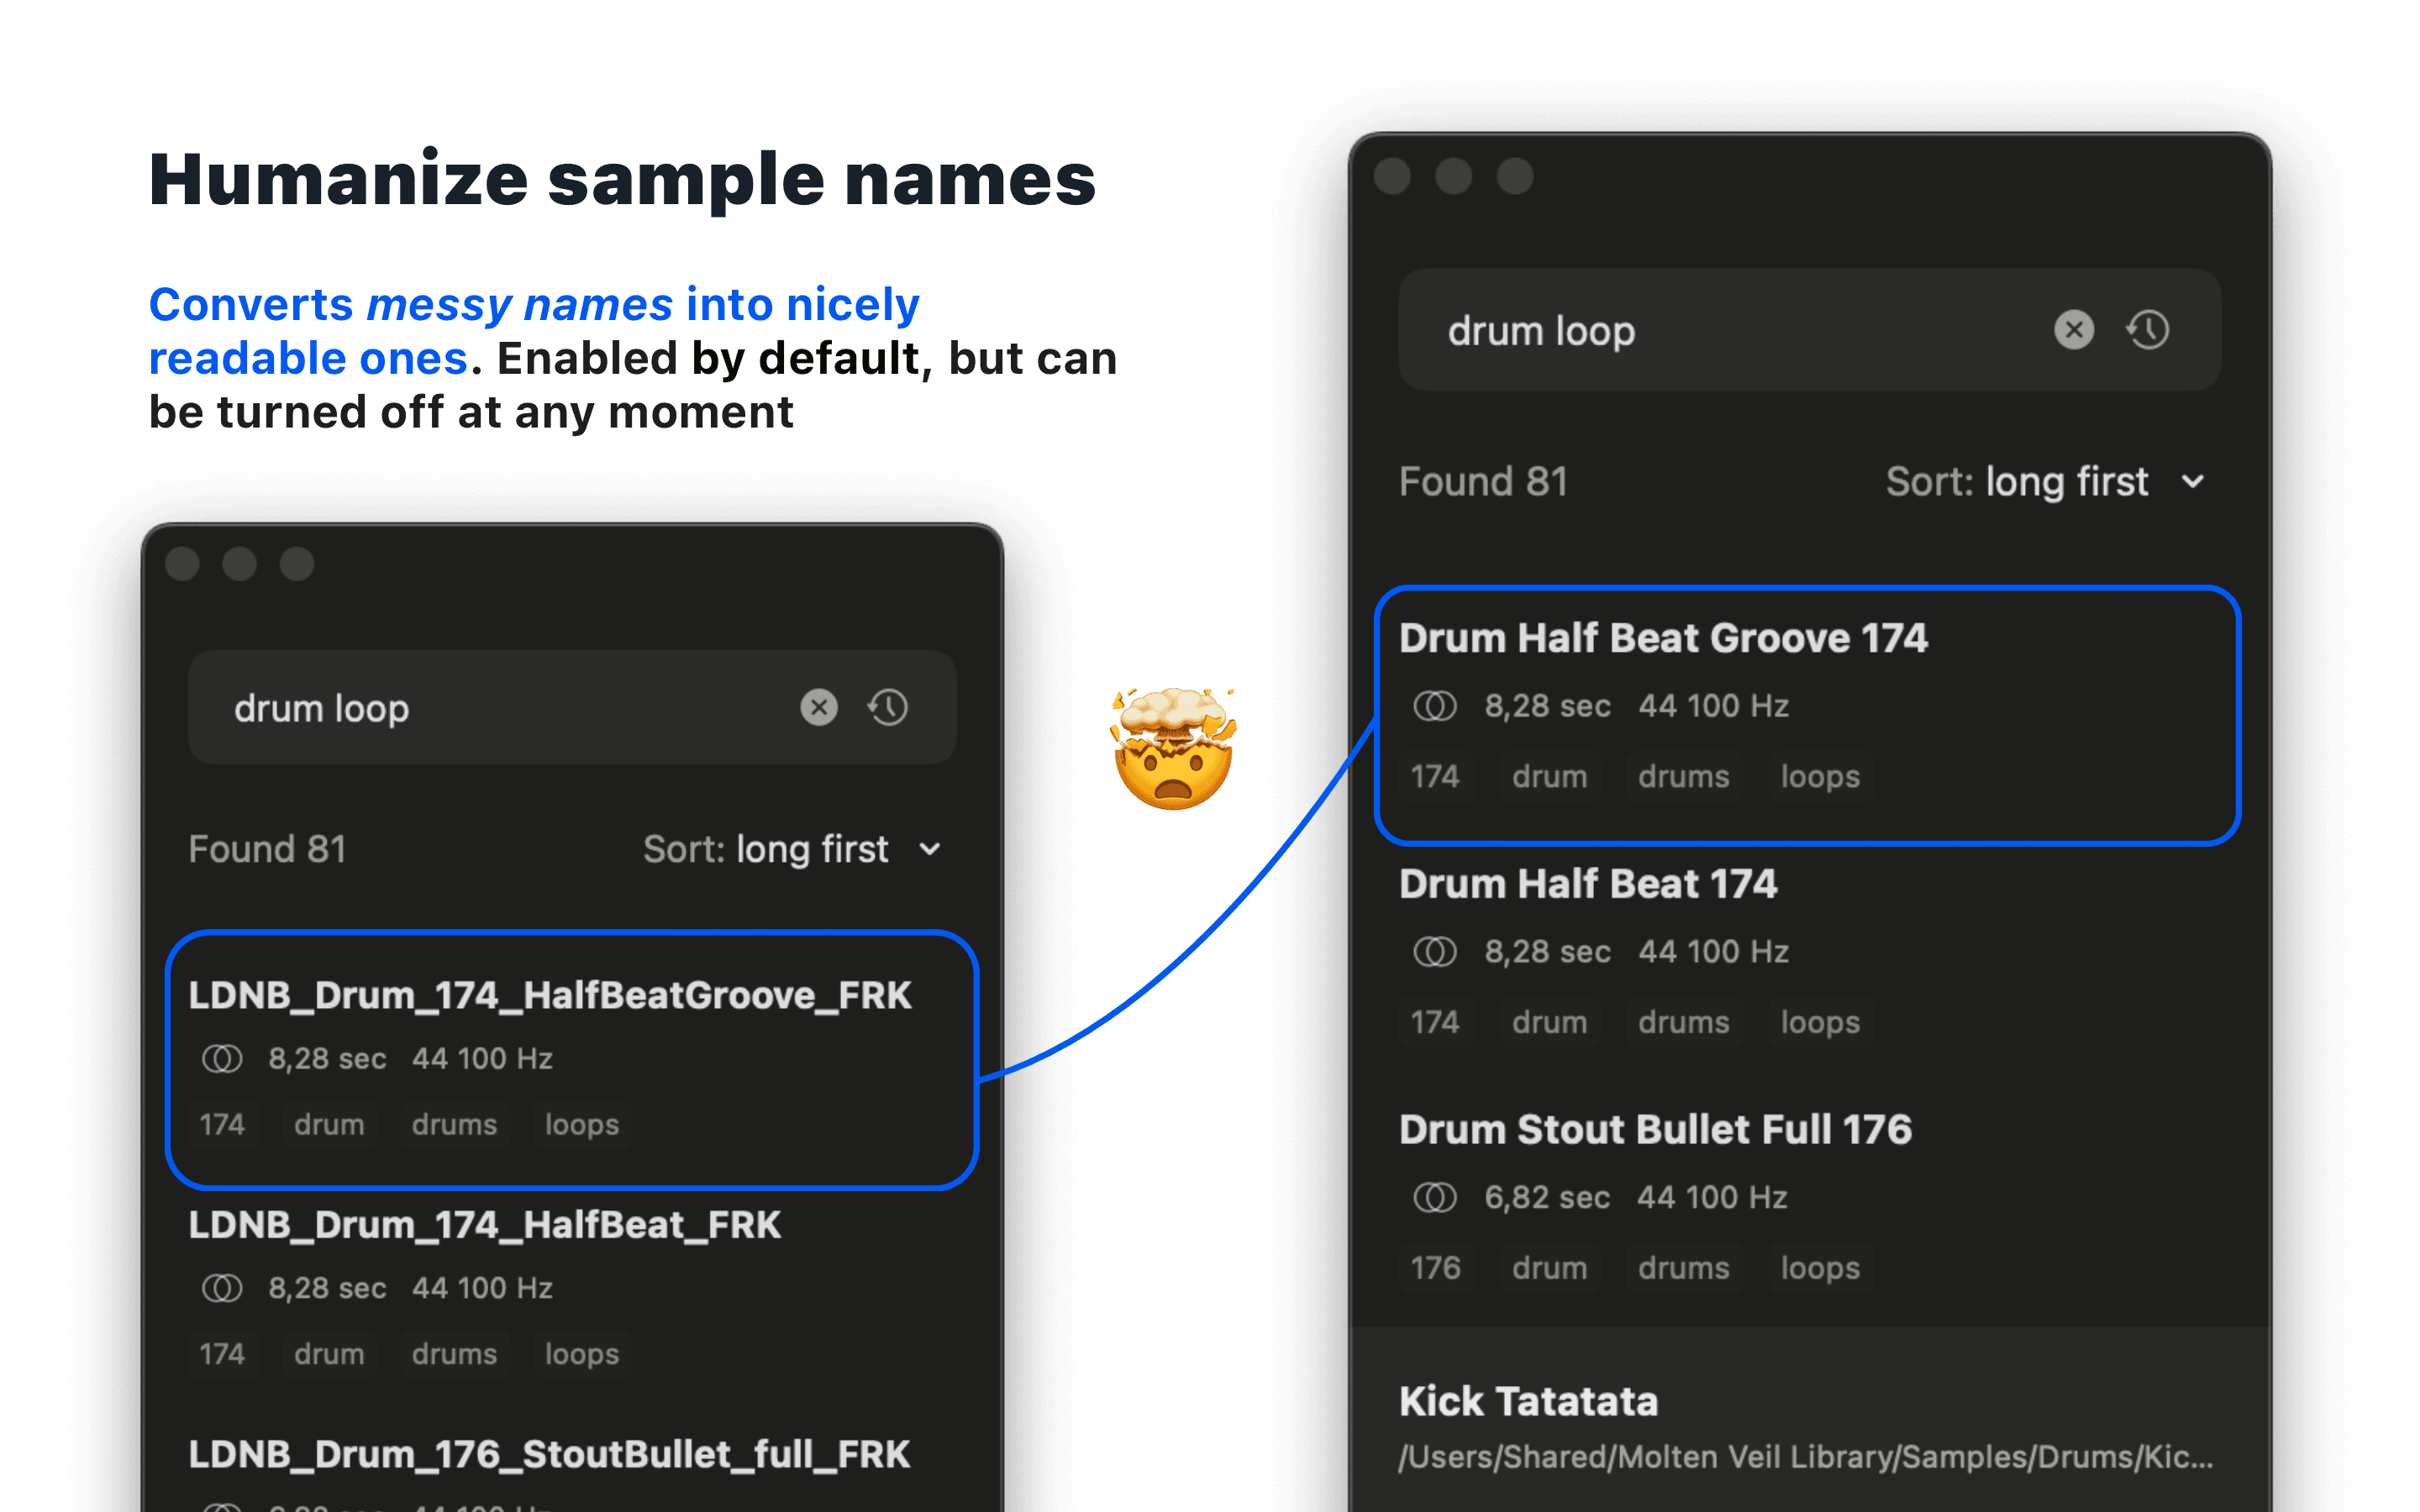Click loops tag under Drum Half Beat Groove
This screenshot has width=2420, height=1512.
(x=1819, y=777)
